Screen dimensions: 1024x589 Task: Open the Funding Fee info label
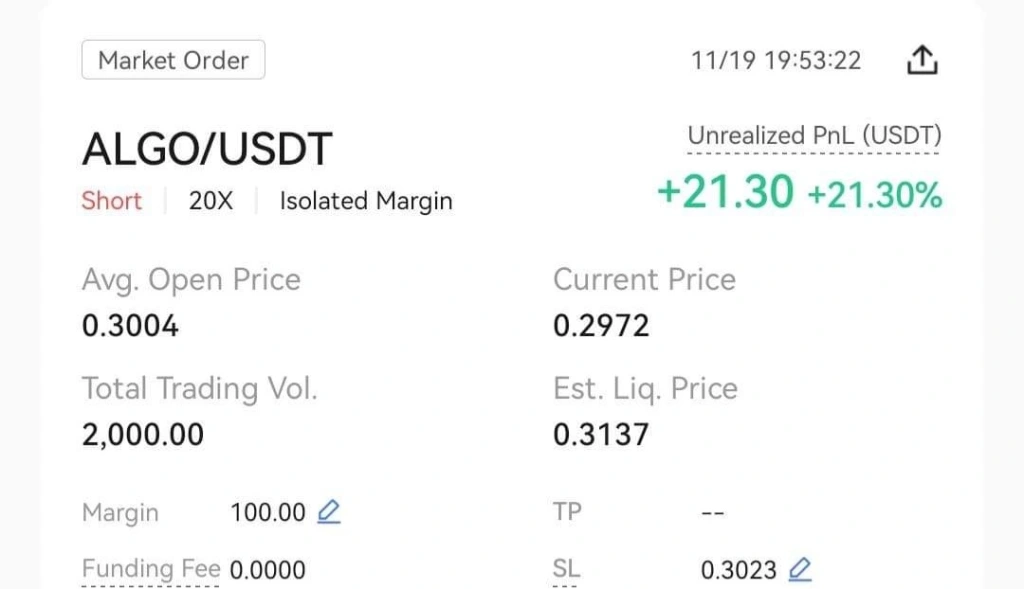click(x=151, y=569)
